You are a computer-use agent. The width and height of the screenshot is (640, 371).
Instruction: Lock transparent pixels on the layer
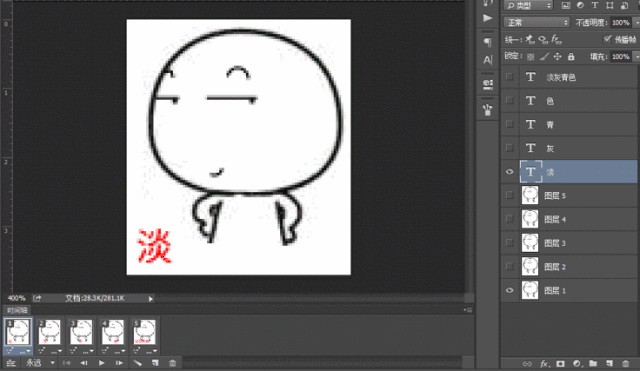[530, 57]
